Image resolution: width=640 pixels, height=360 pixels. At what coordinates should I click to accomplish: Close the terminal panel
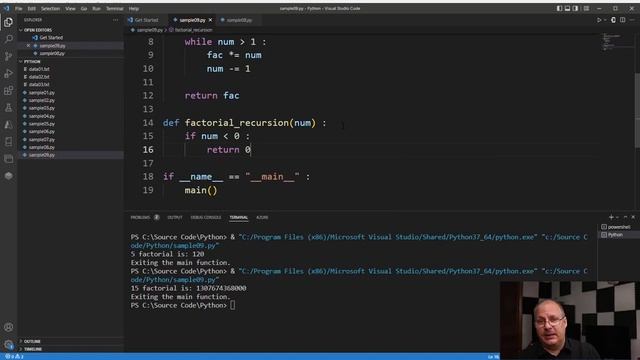[633, 217]
